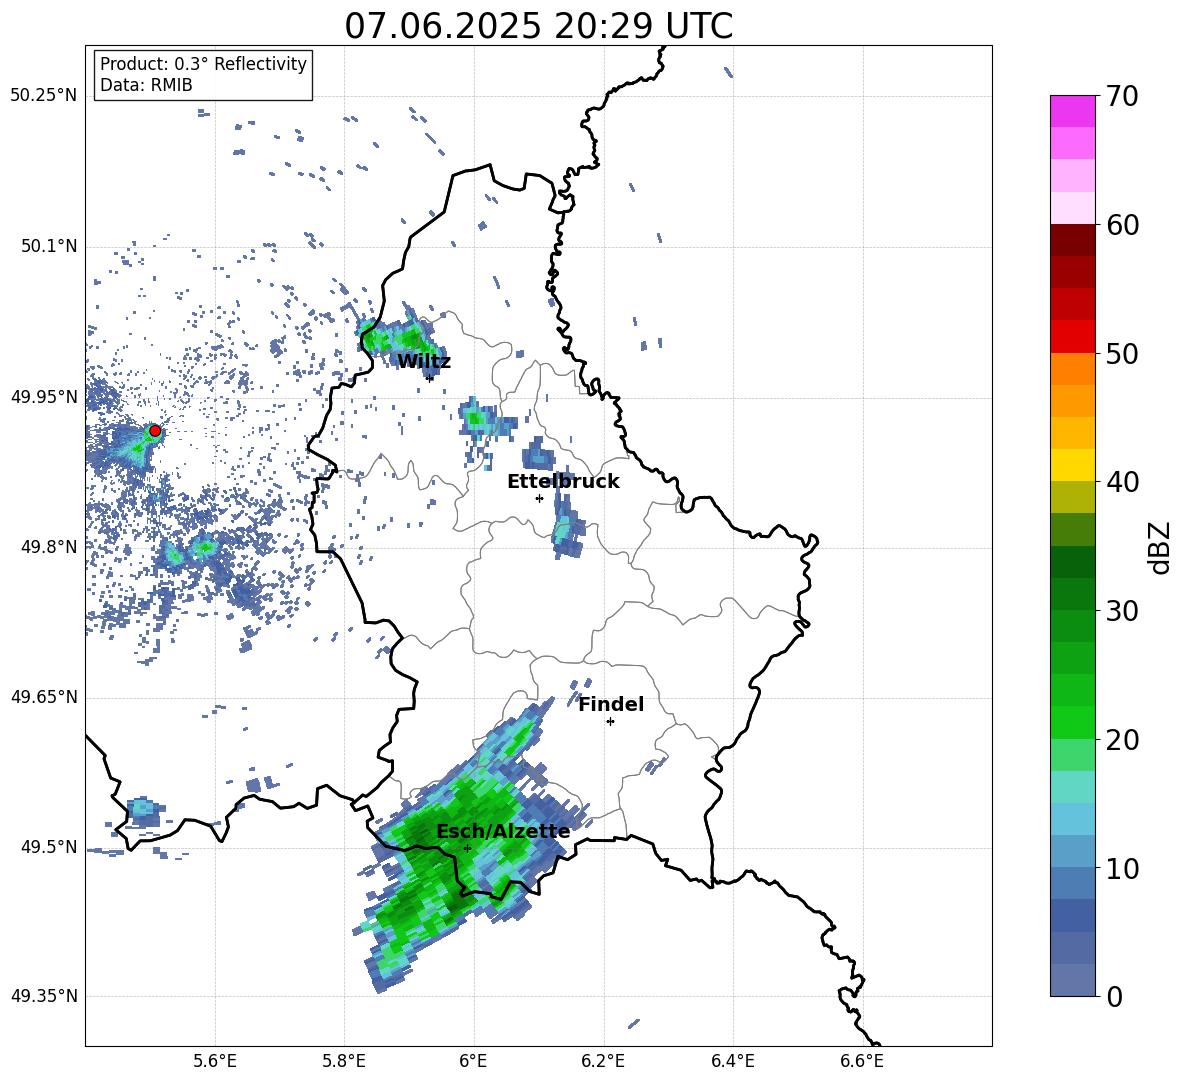
Task: Click the 50.1°N latitude label
Action: pos(49,247)
